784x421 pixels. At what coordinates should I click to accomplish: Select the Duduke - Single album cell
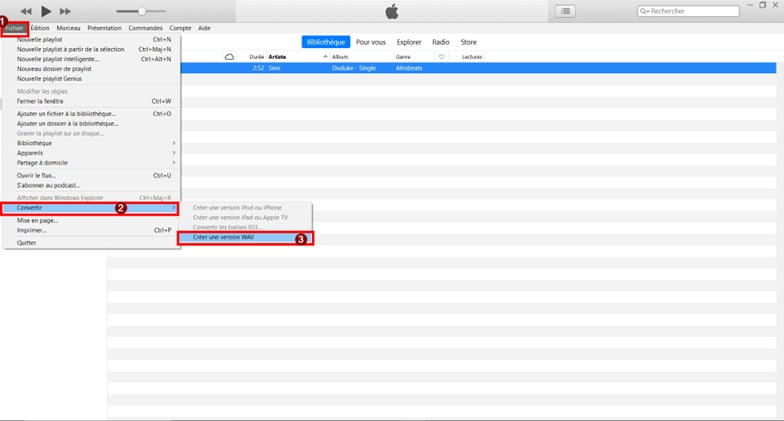[354, 68]
